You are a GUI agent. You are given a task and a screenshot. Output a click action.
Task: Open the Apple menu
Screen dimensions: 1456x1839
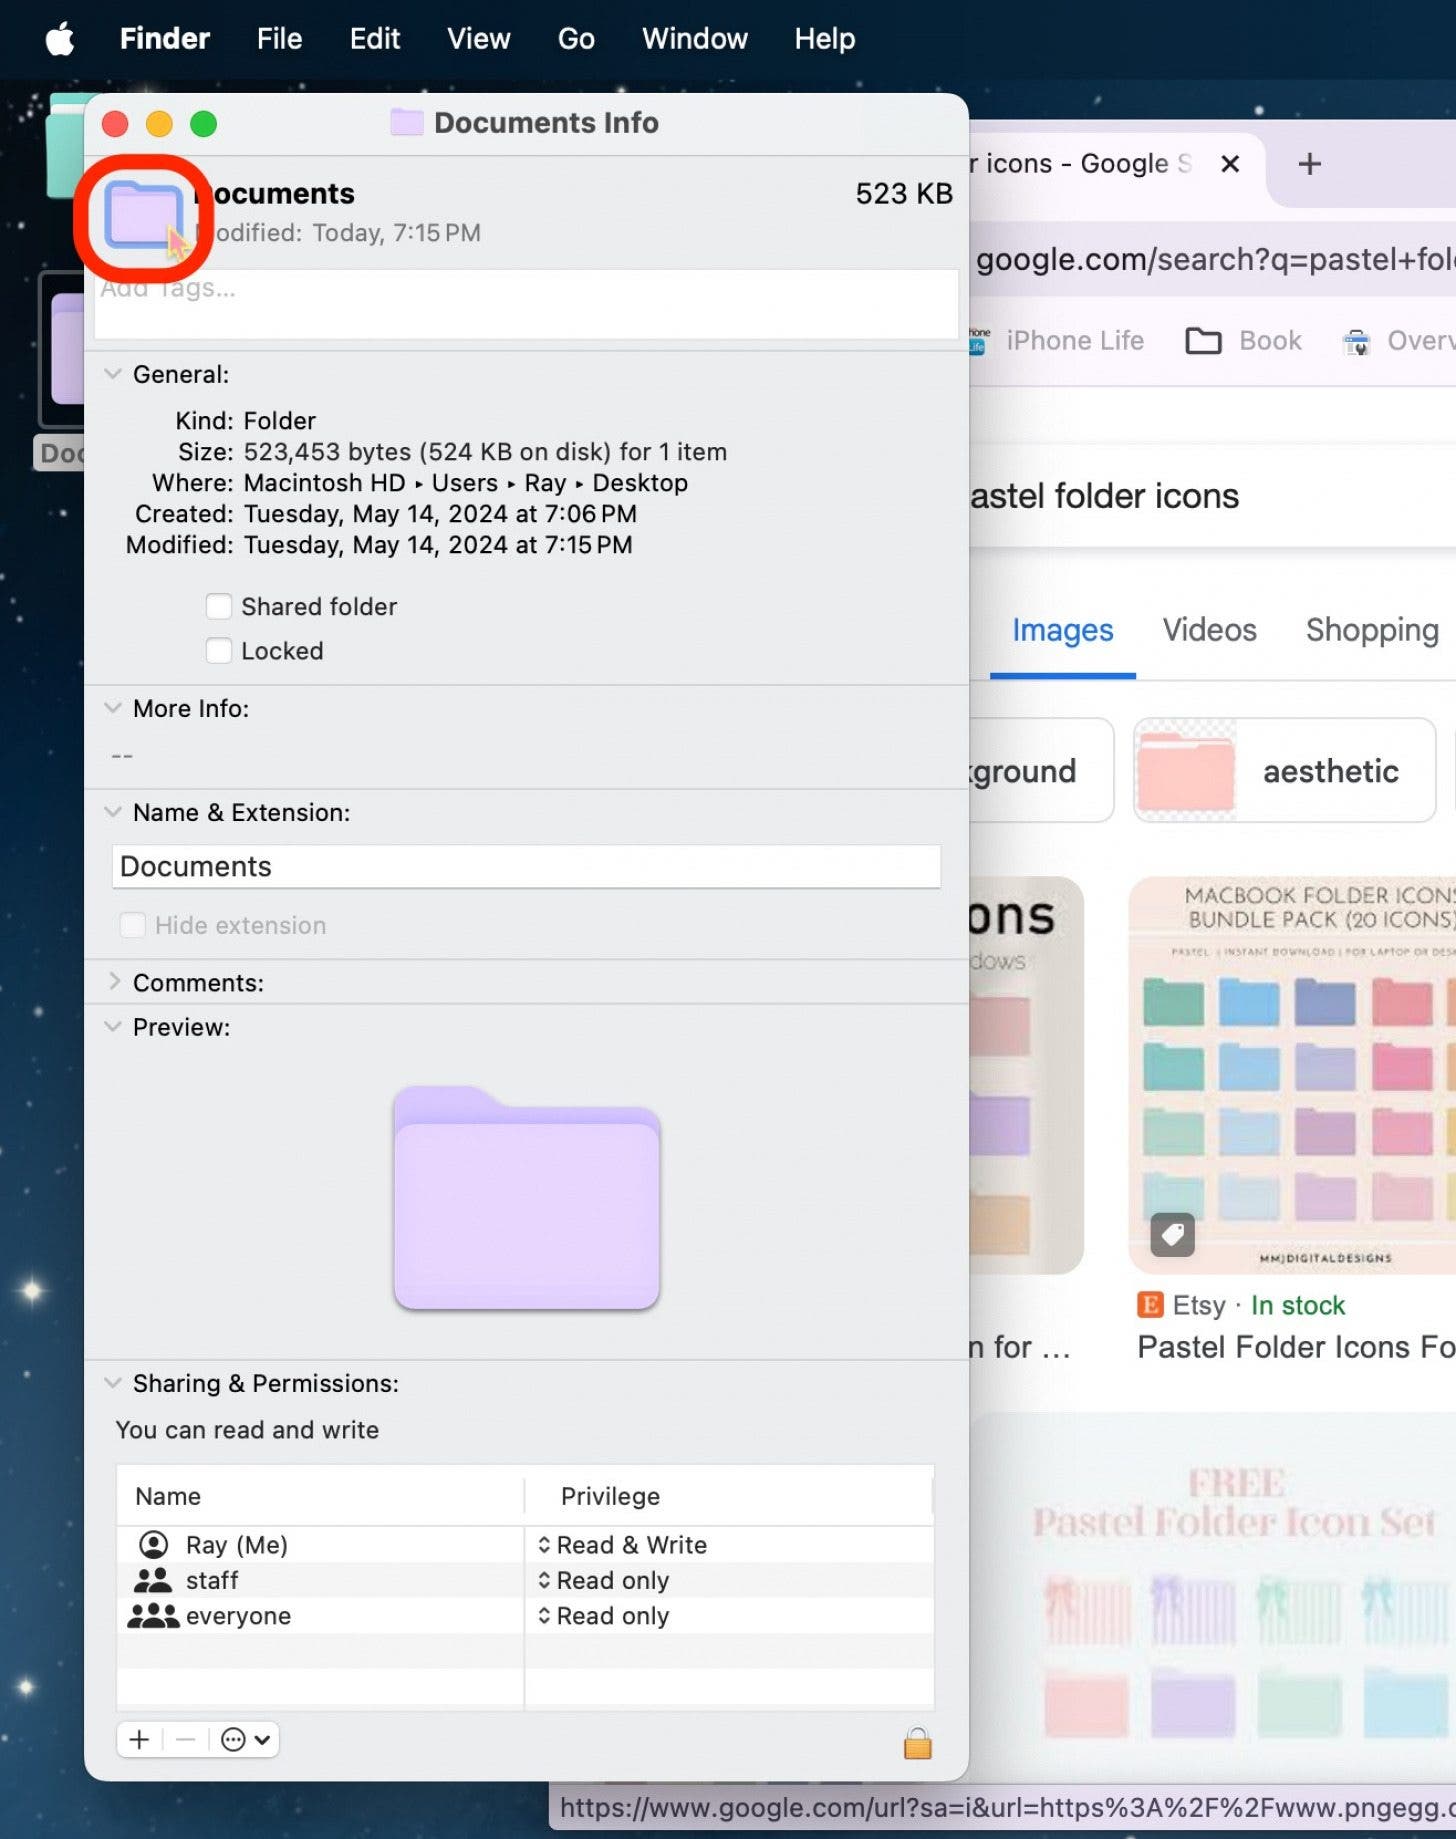[x=60, y=39]
